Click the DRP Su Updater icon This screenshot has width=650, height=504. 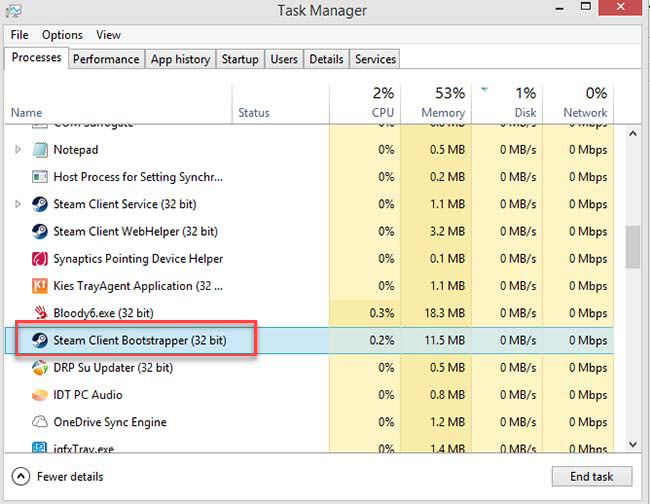tap(40, 368)
